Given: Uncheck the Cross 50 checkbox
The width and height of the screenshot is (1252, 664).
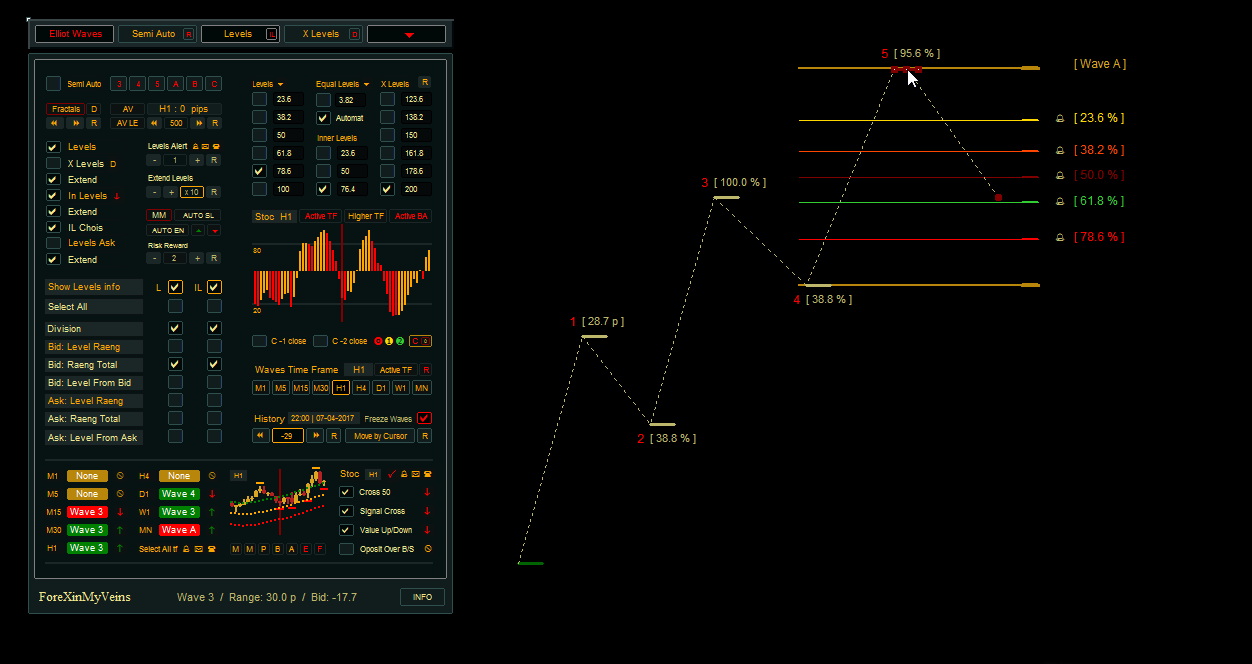Looking at the screenshot, I should 346,492.
